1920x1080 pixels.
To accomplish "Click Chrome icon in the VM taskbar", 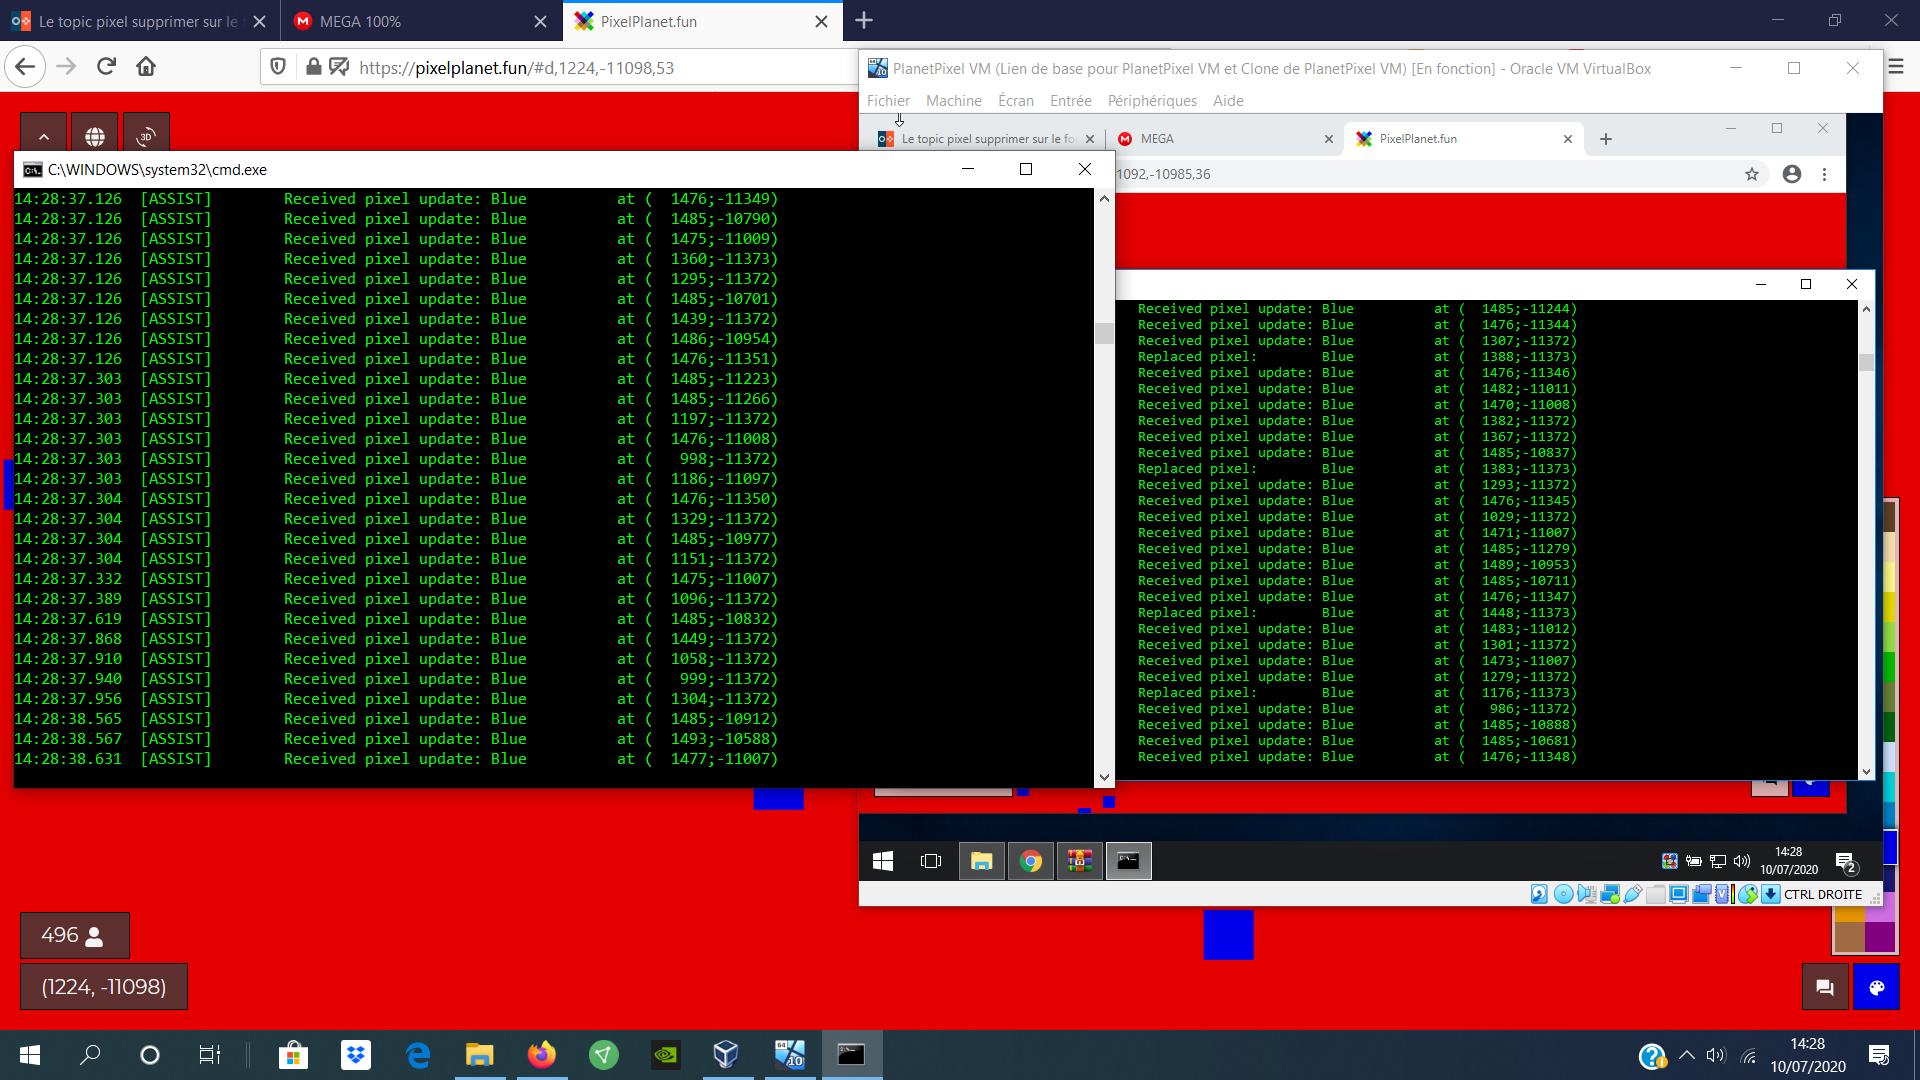I will [x=1031, y=861].
